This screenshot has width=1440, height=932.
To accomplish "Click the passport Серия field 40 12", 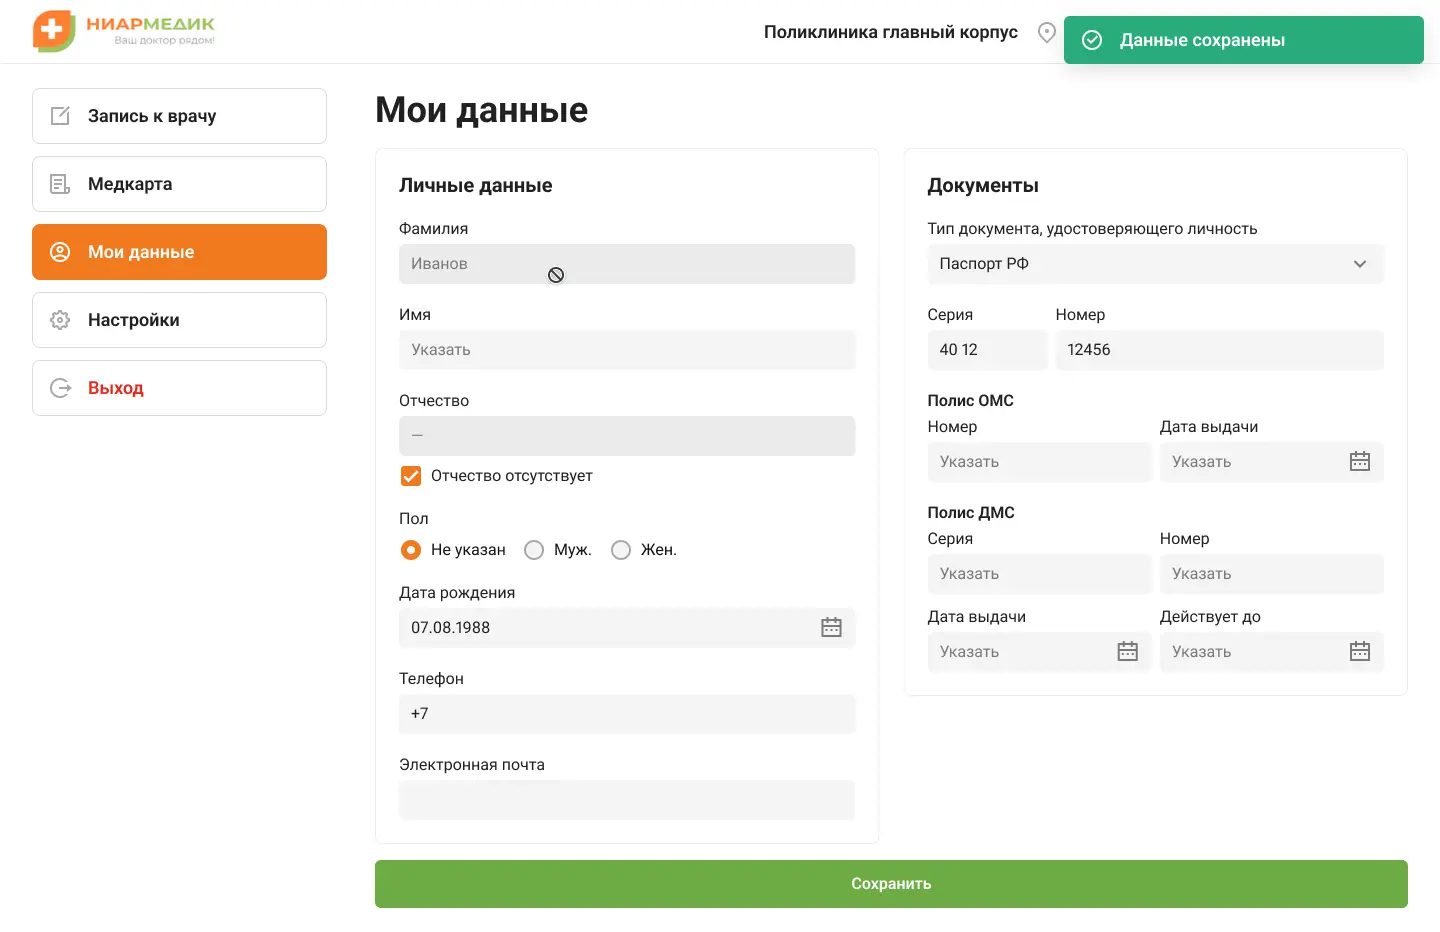I will (987, 350).
